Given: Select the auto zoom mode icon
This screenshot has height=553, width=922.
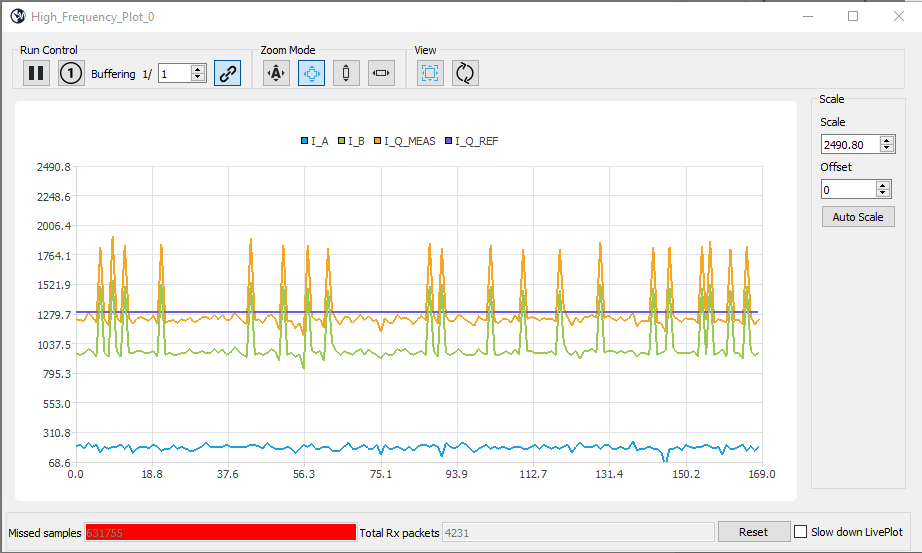Looking at the screenshot, I should point(276,74).
